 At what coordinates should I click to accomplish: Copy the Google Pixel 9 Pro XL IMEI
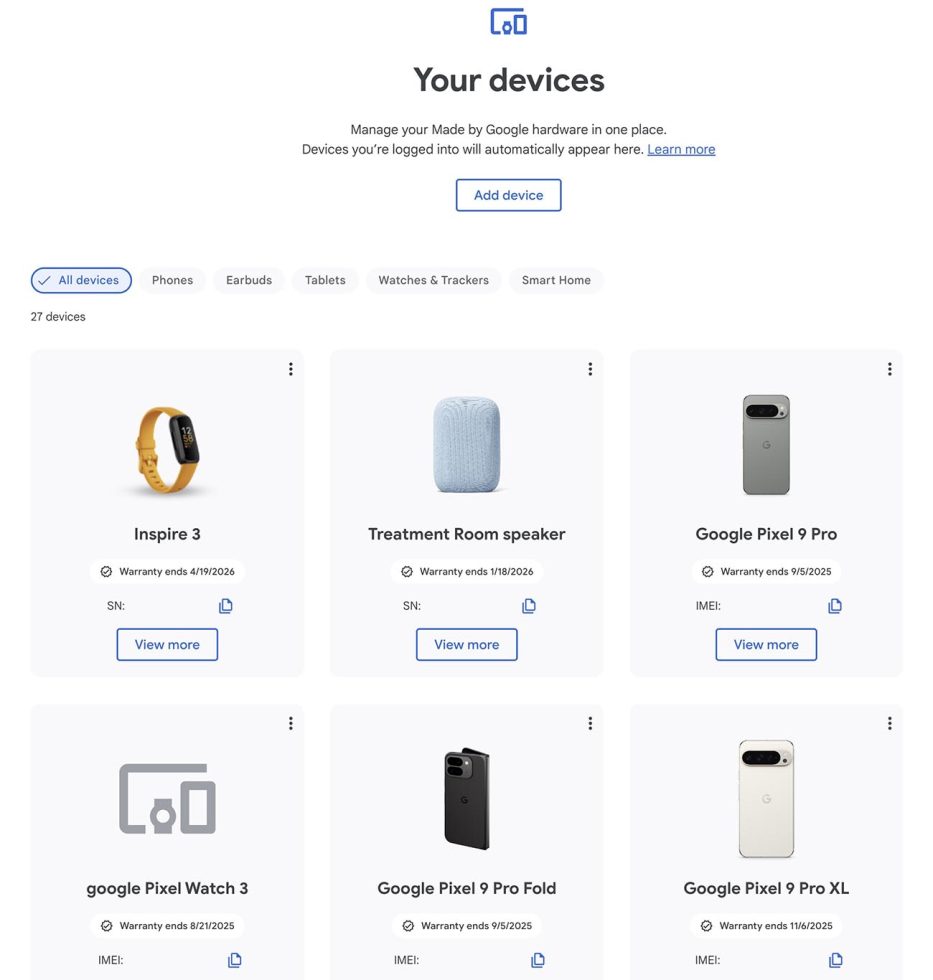tap(835, 959)
